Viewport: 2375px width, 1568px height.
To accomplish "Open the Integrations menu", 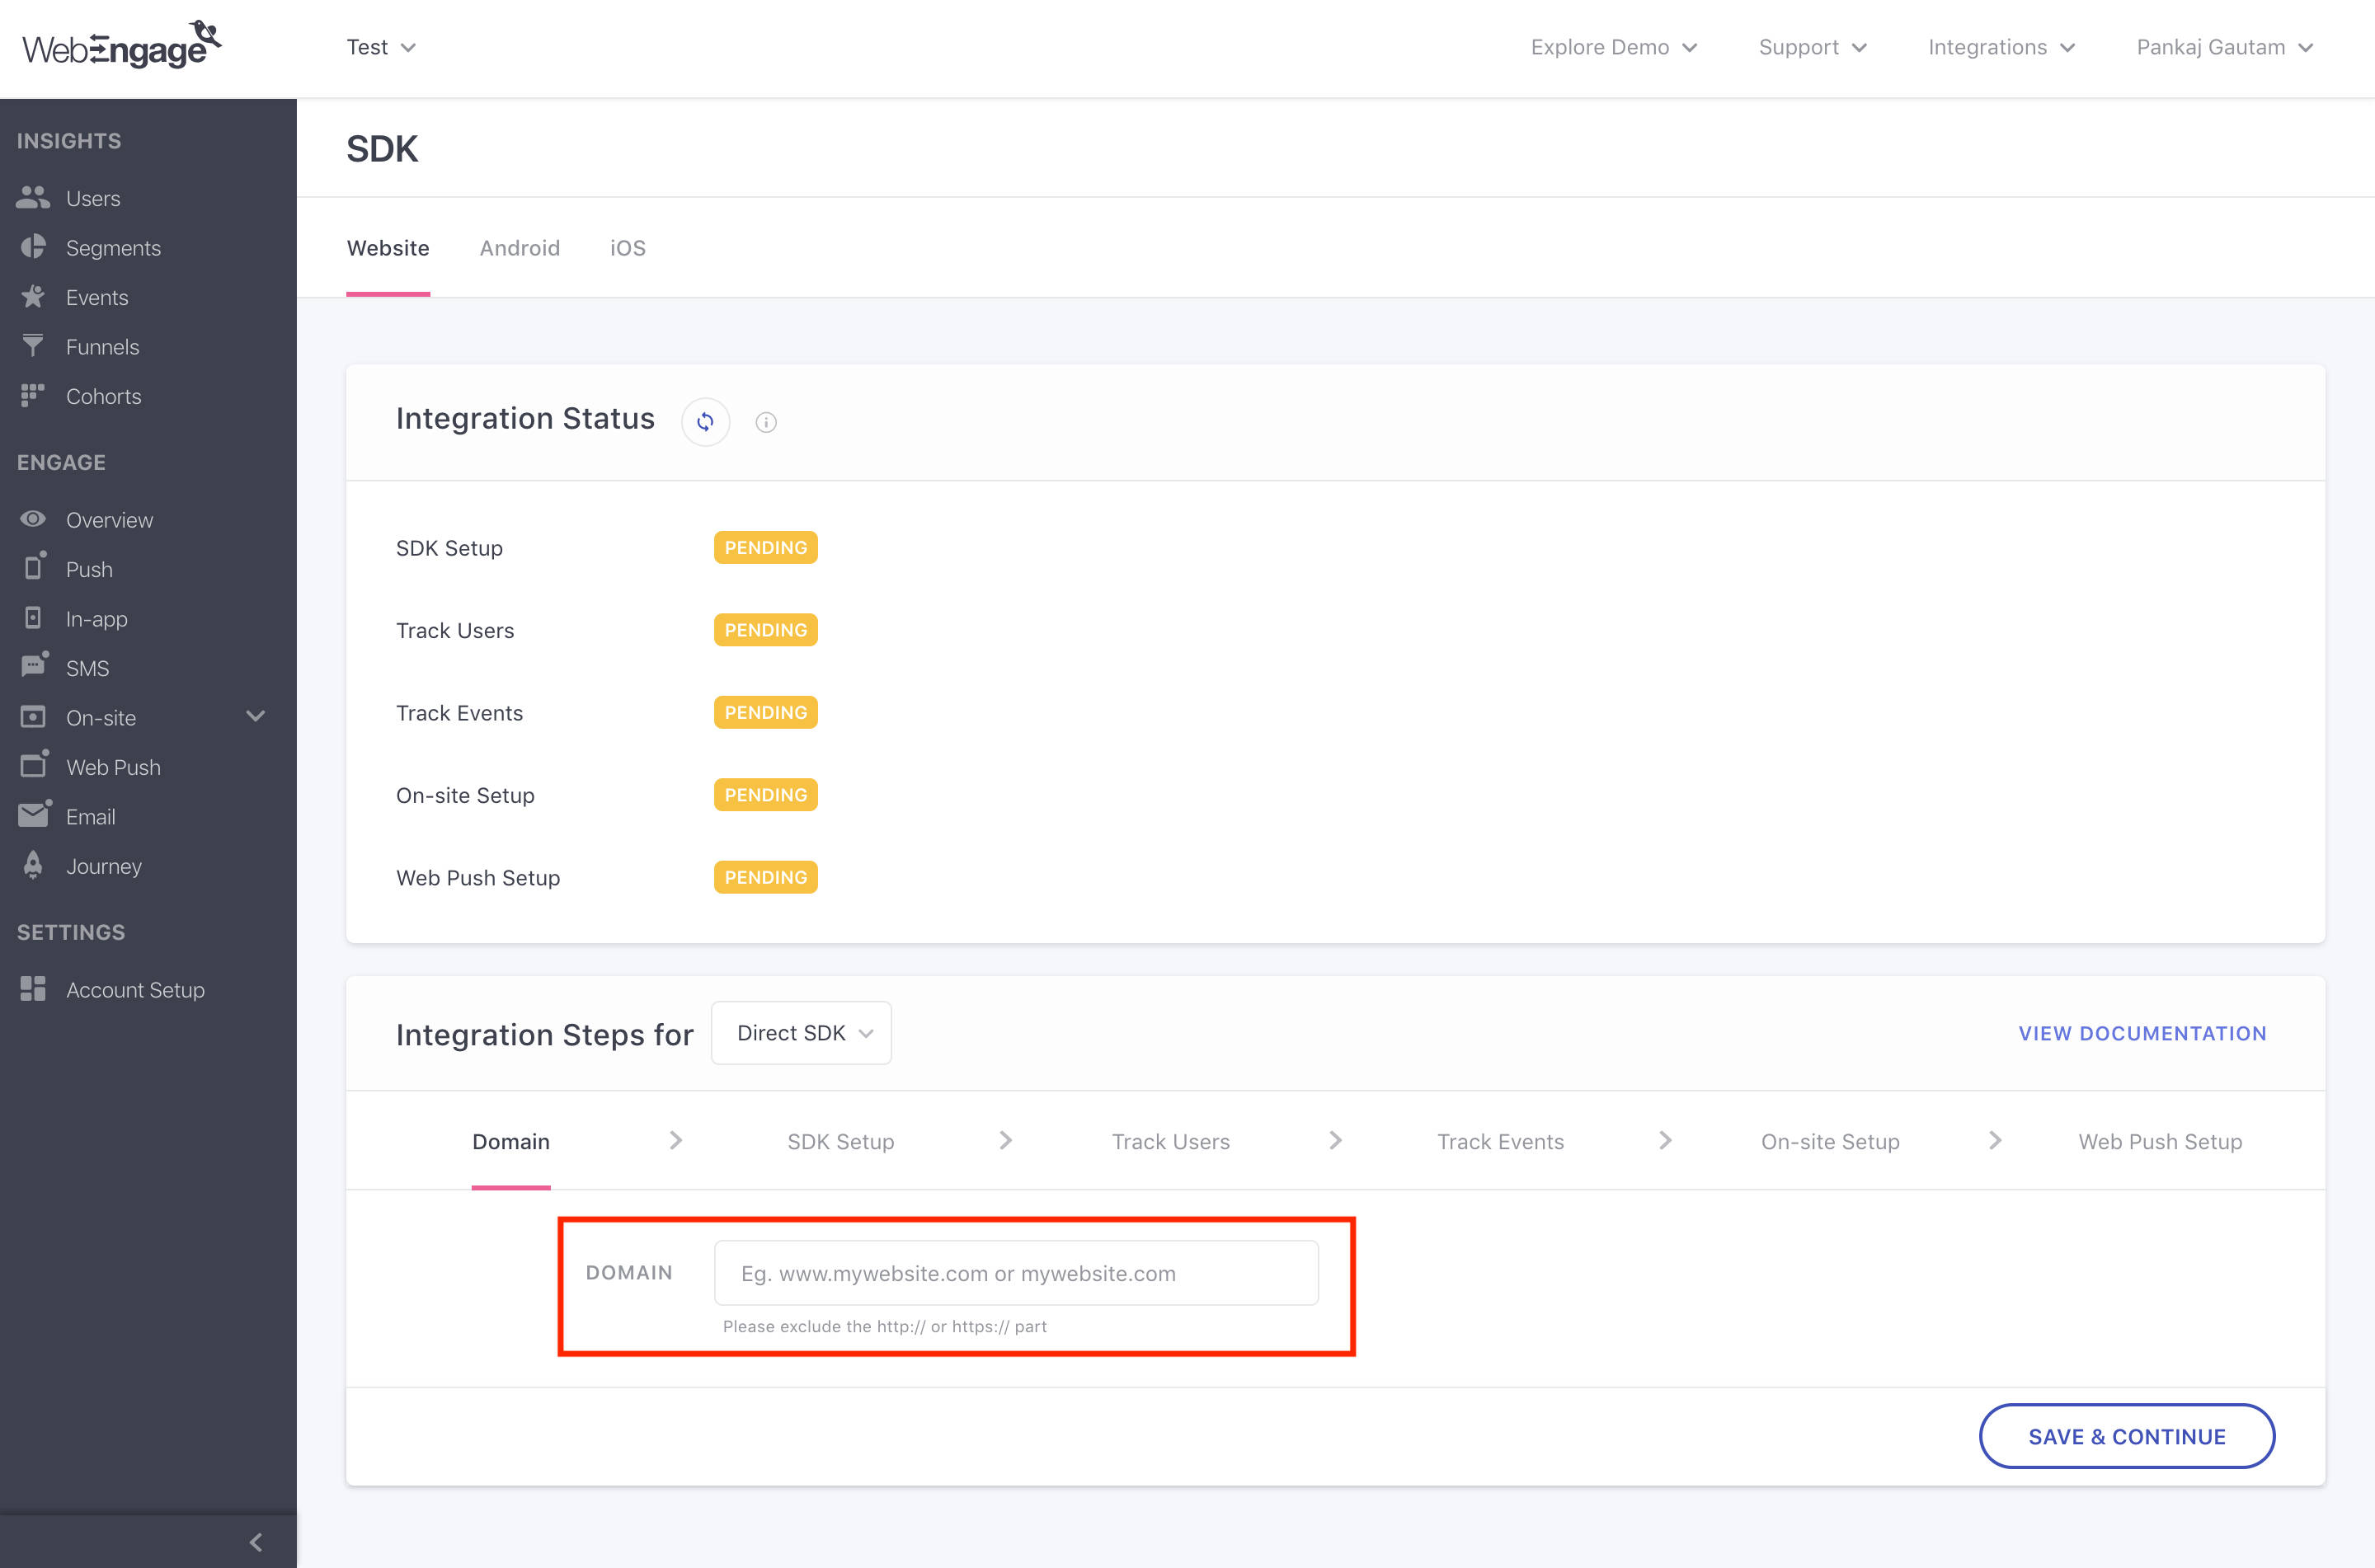I will coord(2000,47).
